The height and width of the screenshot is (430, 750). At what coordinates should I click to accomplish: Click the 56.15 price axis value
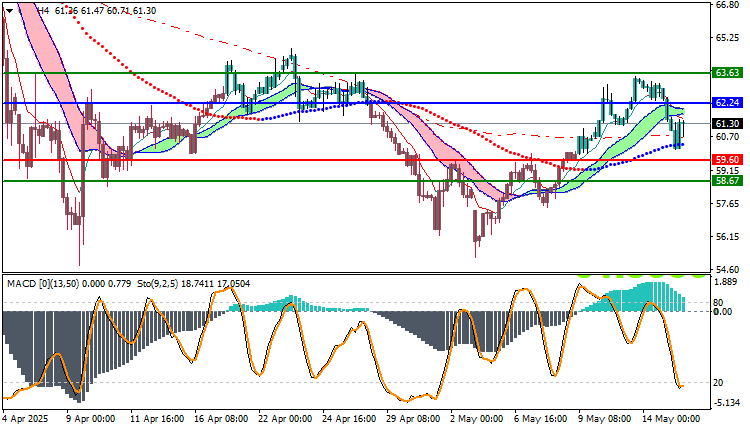coord(727,237)
